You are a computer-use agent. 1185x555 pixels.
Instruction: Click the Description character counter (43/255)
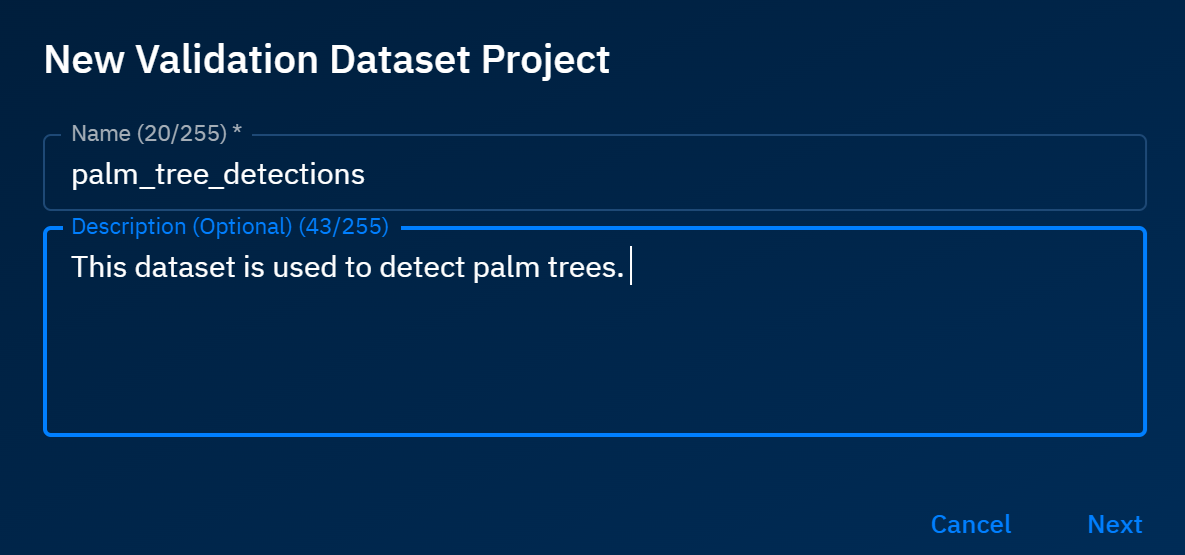pyautogui.click(x=343, y=227)
